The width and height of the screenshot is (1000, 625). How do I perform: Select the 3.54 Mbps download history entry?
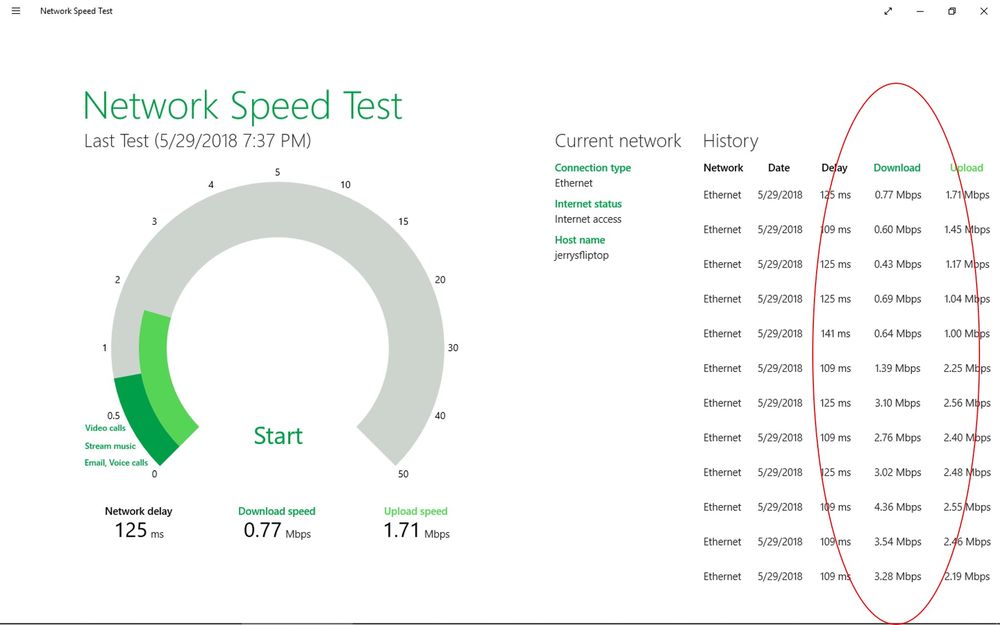(897, 542)
